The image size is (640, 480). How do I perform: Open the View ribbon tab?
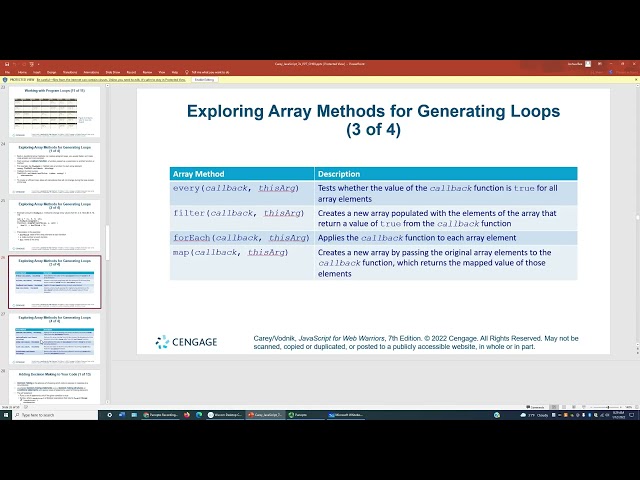[162, 72]
